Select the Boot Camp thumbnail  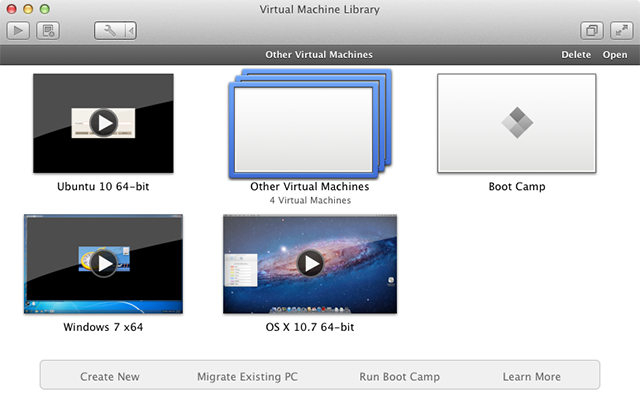[x=517, y=123]
